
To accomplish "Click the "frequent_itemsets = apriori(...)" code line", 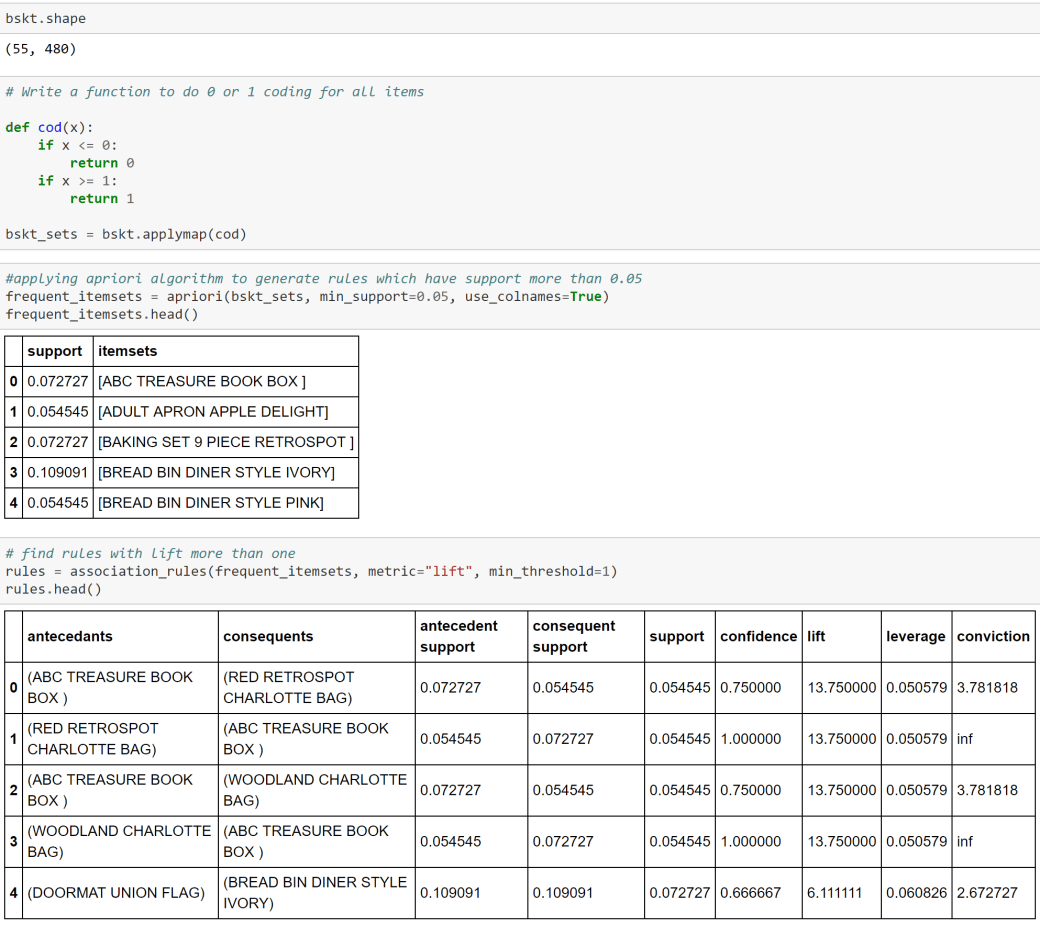I will 307,297.
